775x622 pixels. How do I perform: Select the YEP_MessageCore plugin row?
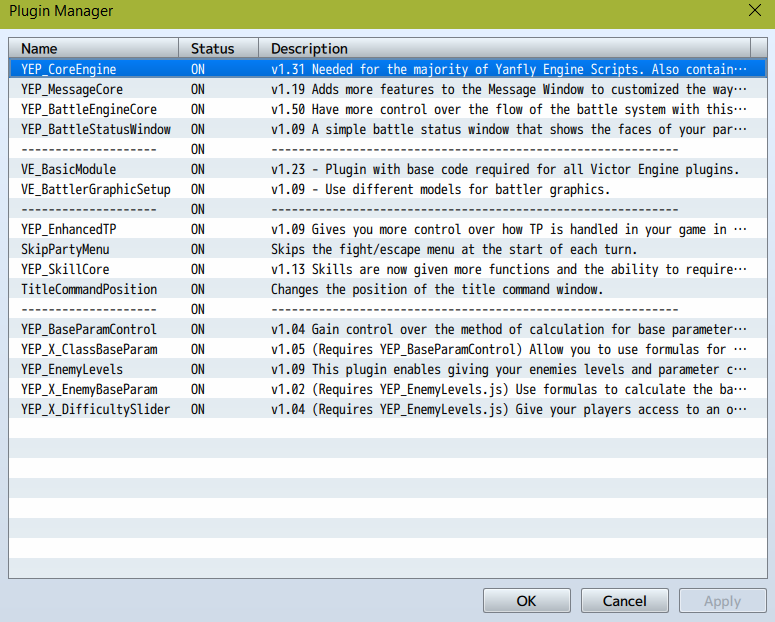click(x=388, y=89)
